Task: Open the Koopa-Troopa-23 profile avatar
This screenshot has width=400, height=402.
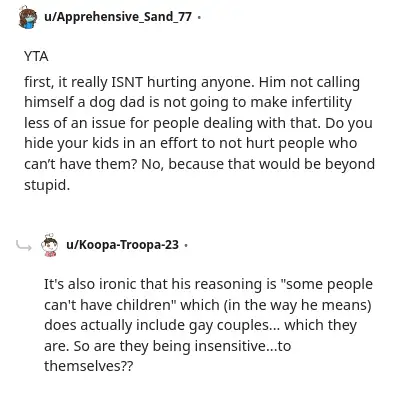Action: click(x=49, y=245)
